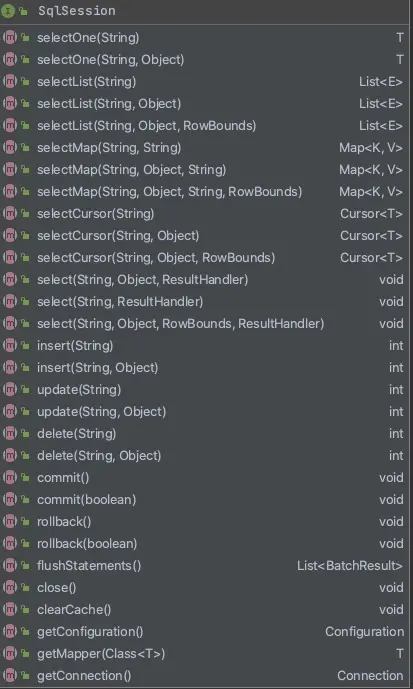
Task: Click the method icon next to getConnection()
Action: 10,675
